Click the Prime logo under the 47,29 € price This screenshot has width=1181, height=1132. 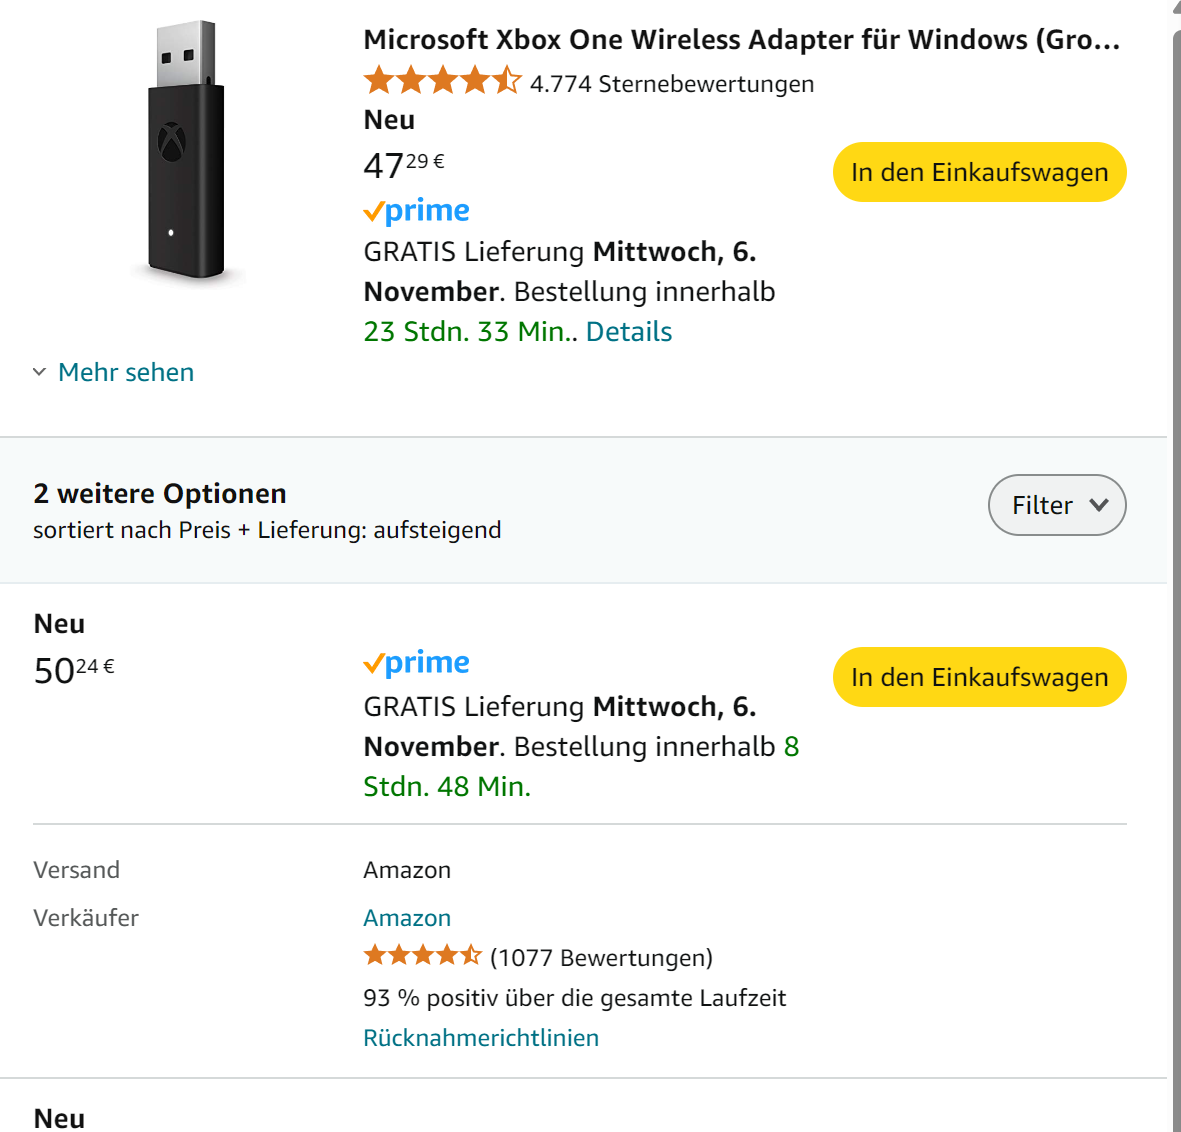point(416,211)
